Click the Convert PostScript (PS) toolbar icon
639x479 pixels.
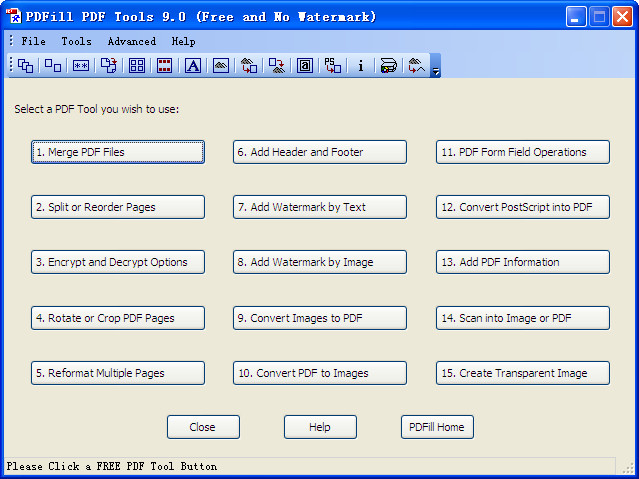coord(333,66)
